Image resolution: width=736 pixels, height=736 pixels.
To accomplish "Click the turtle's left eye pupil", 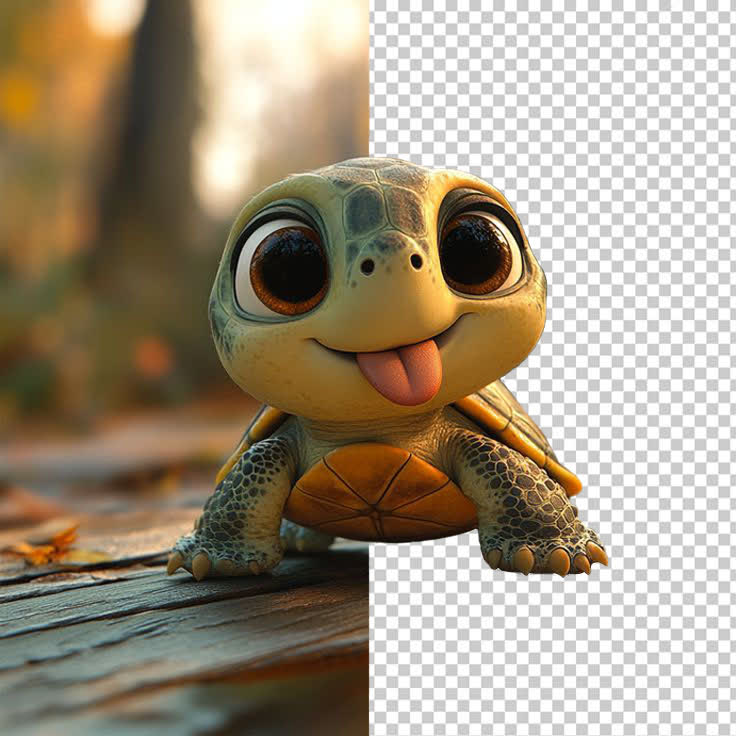I will pyautogui.click(x=289, y=267).
